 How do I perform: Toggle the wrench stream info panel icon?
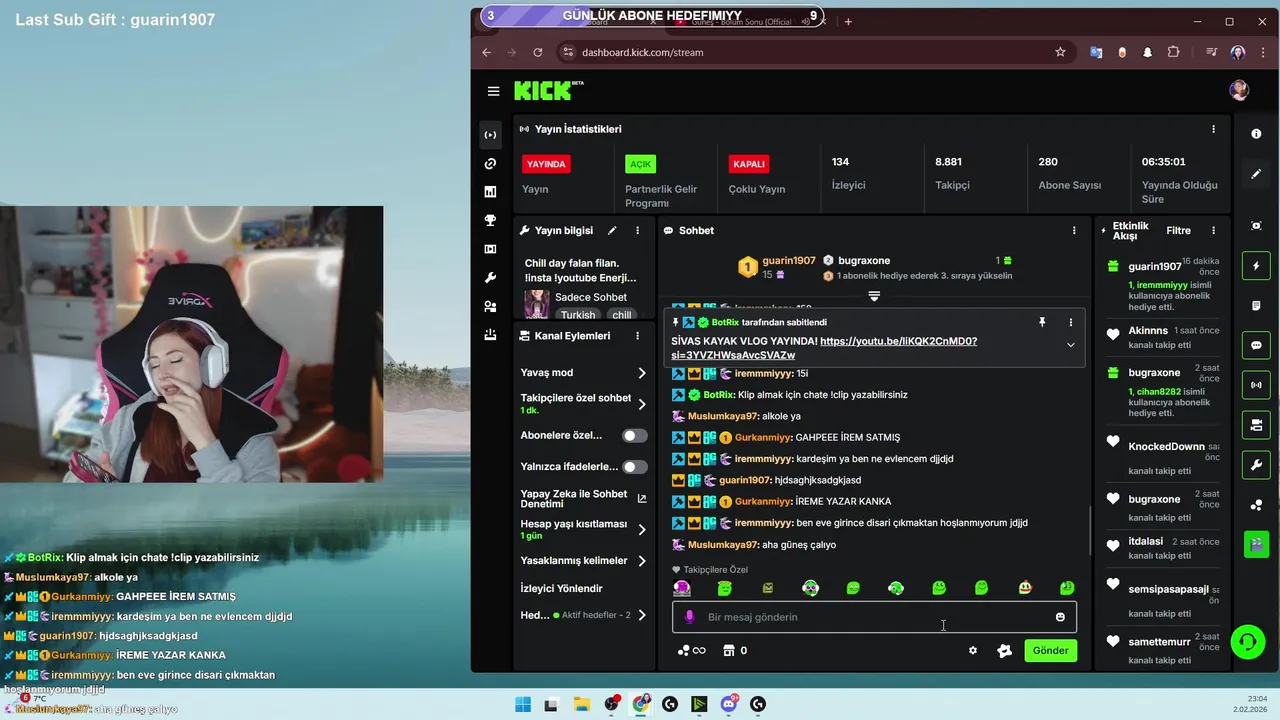coord(1256,465)
